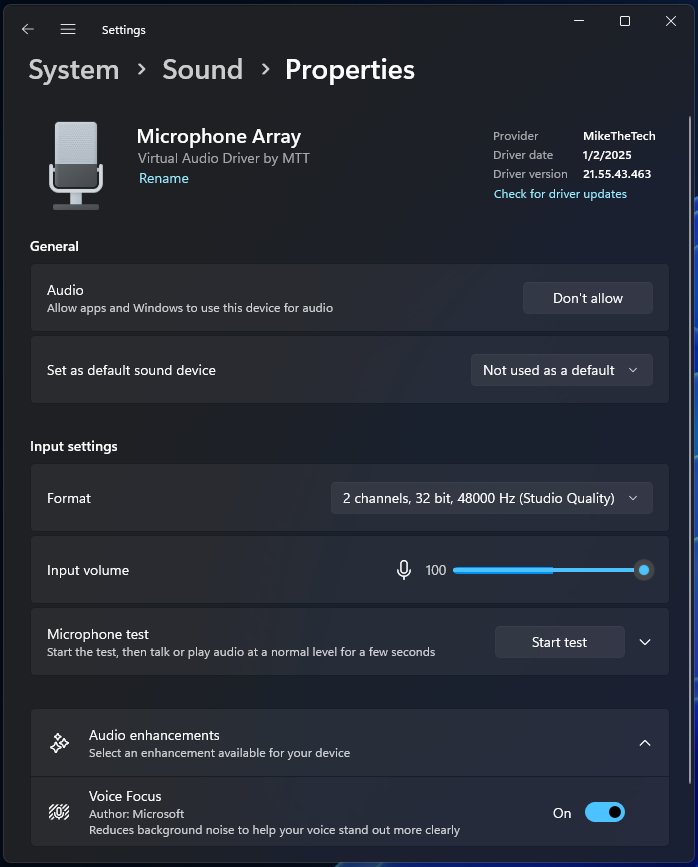Click the Set as default sound device label
The width and height of the screenshot is (698, 867).
(x=131, y=370)
